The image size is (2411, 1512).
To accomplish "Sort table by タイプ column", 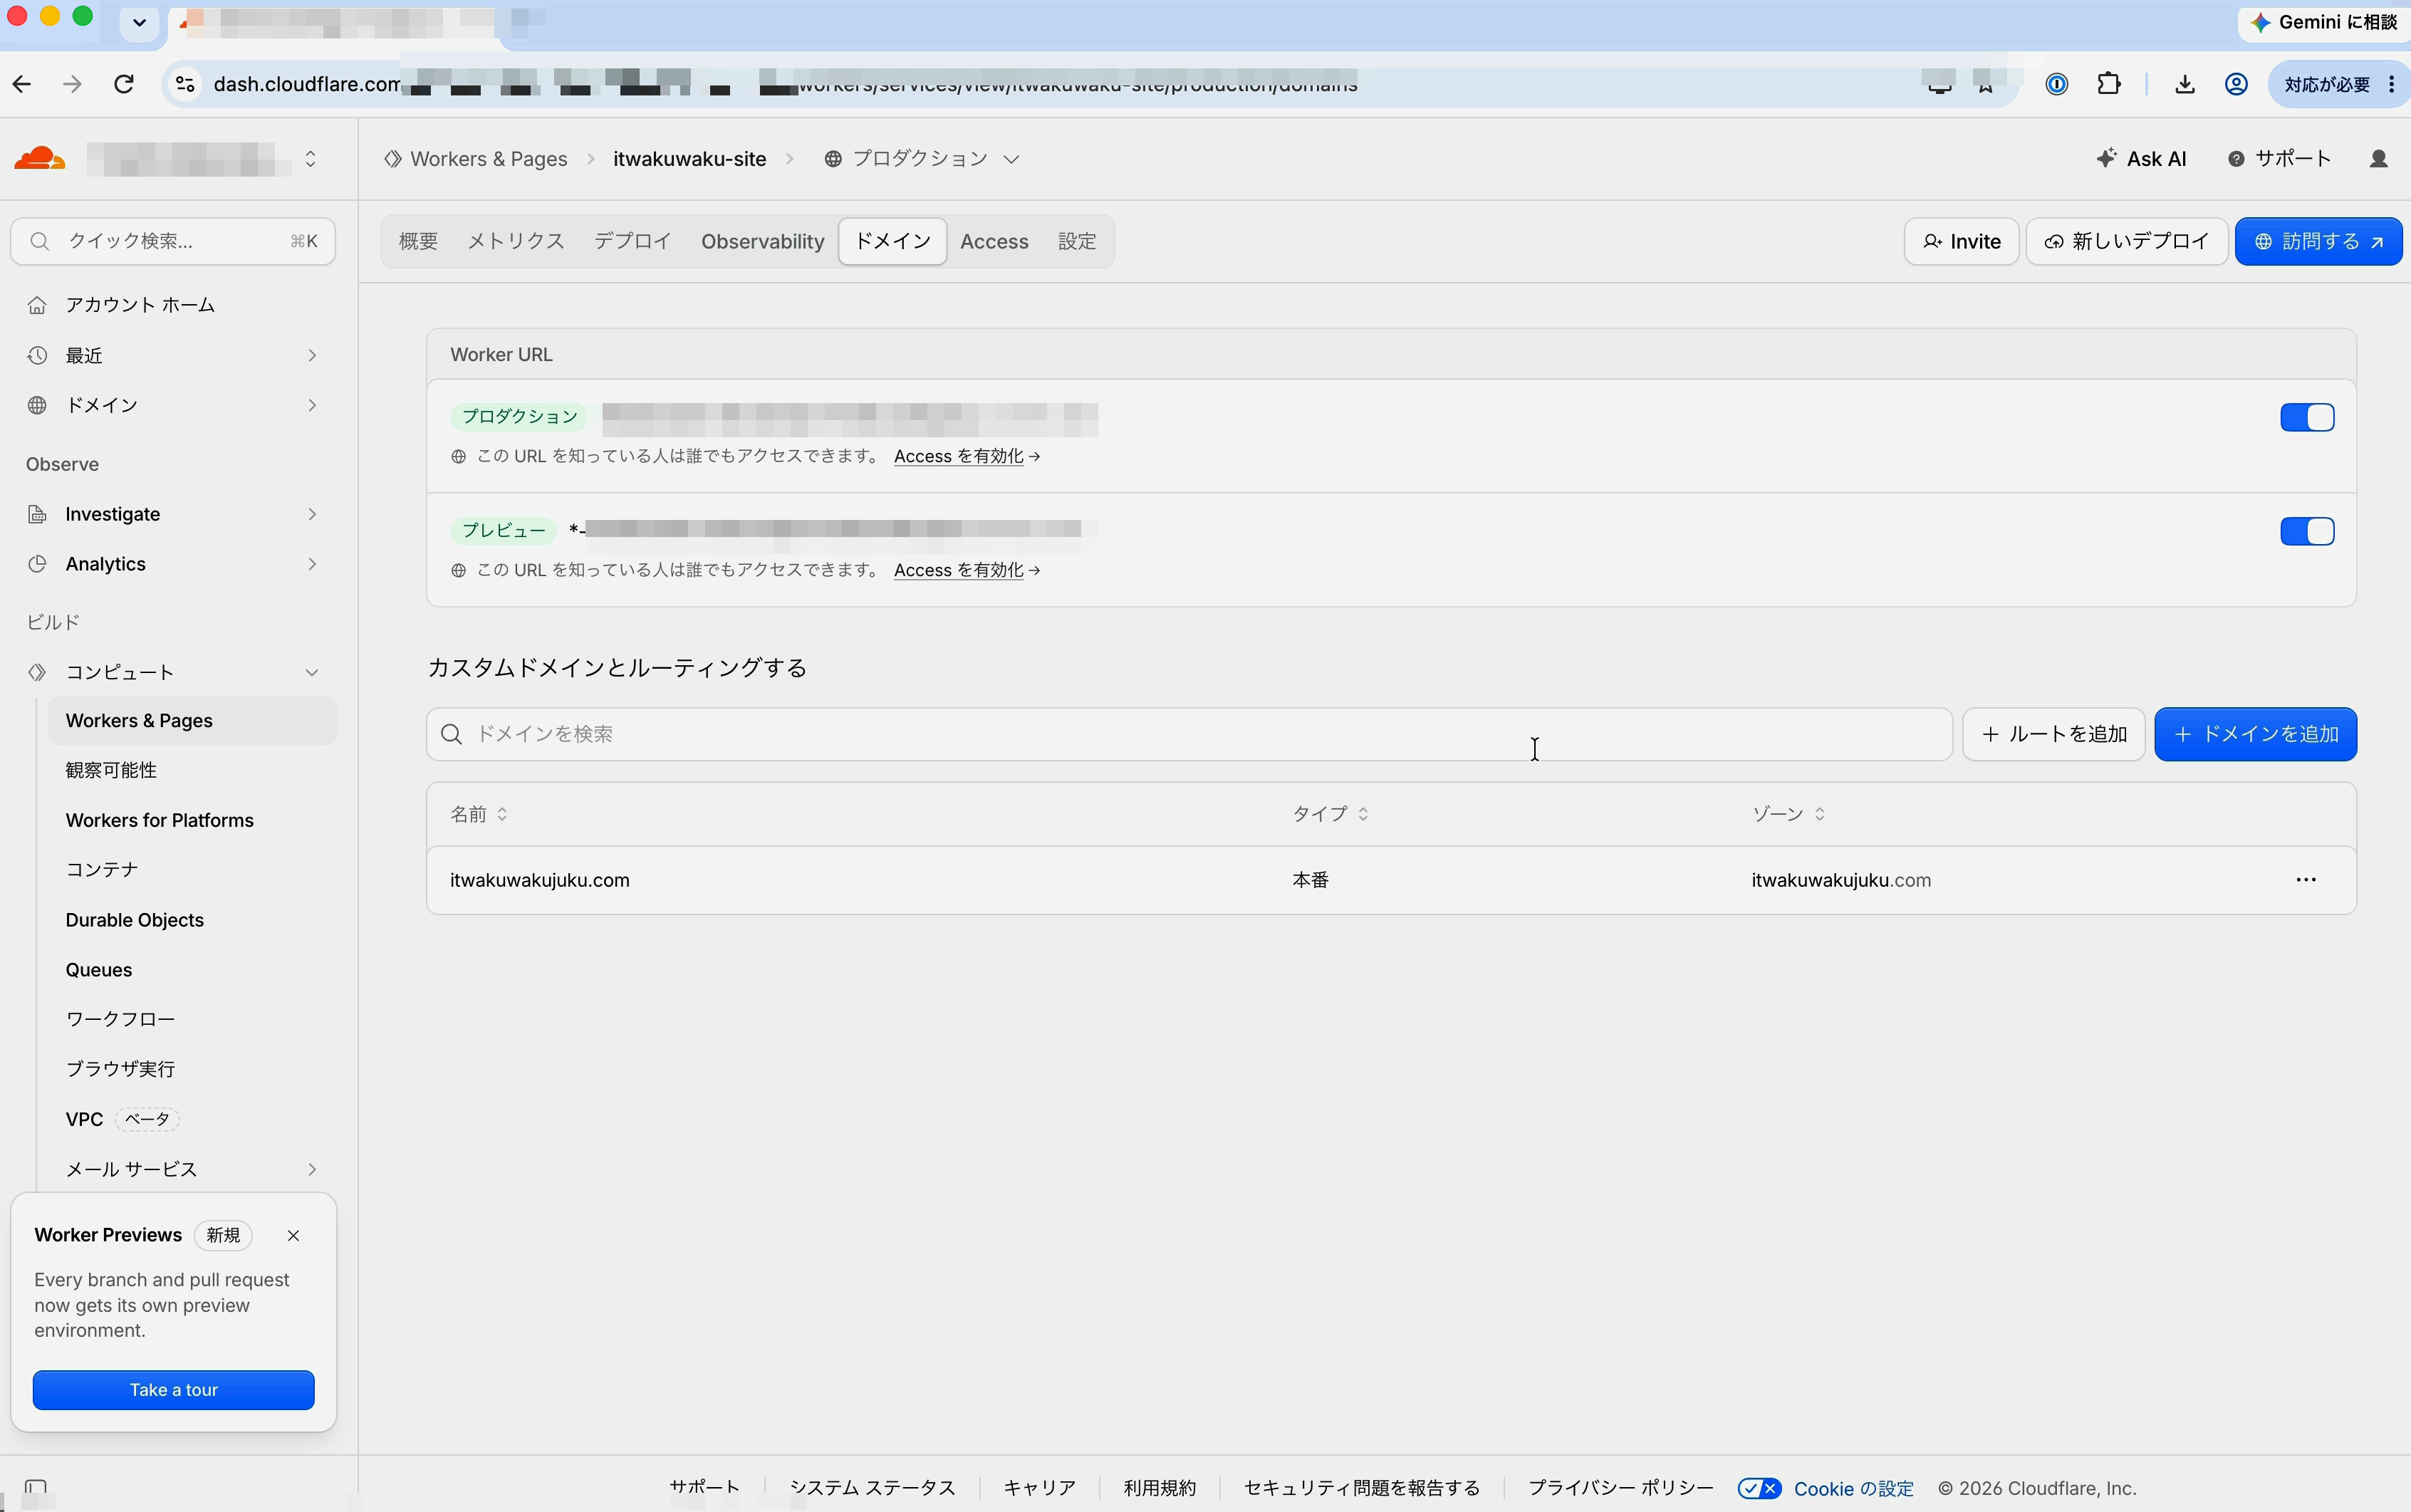I will click(1330, 814).
